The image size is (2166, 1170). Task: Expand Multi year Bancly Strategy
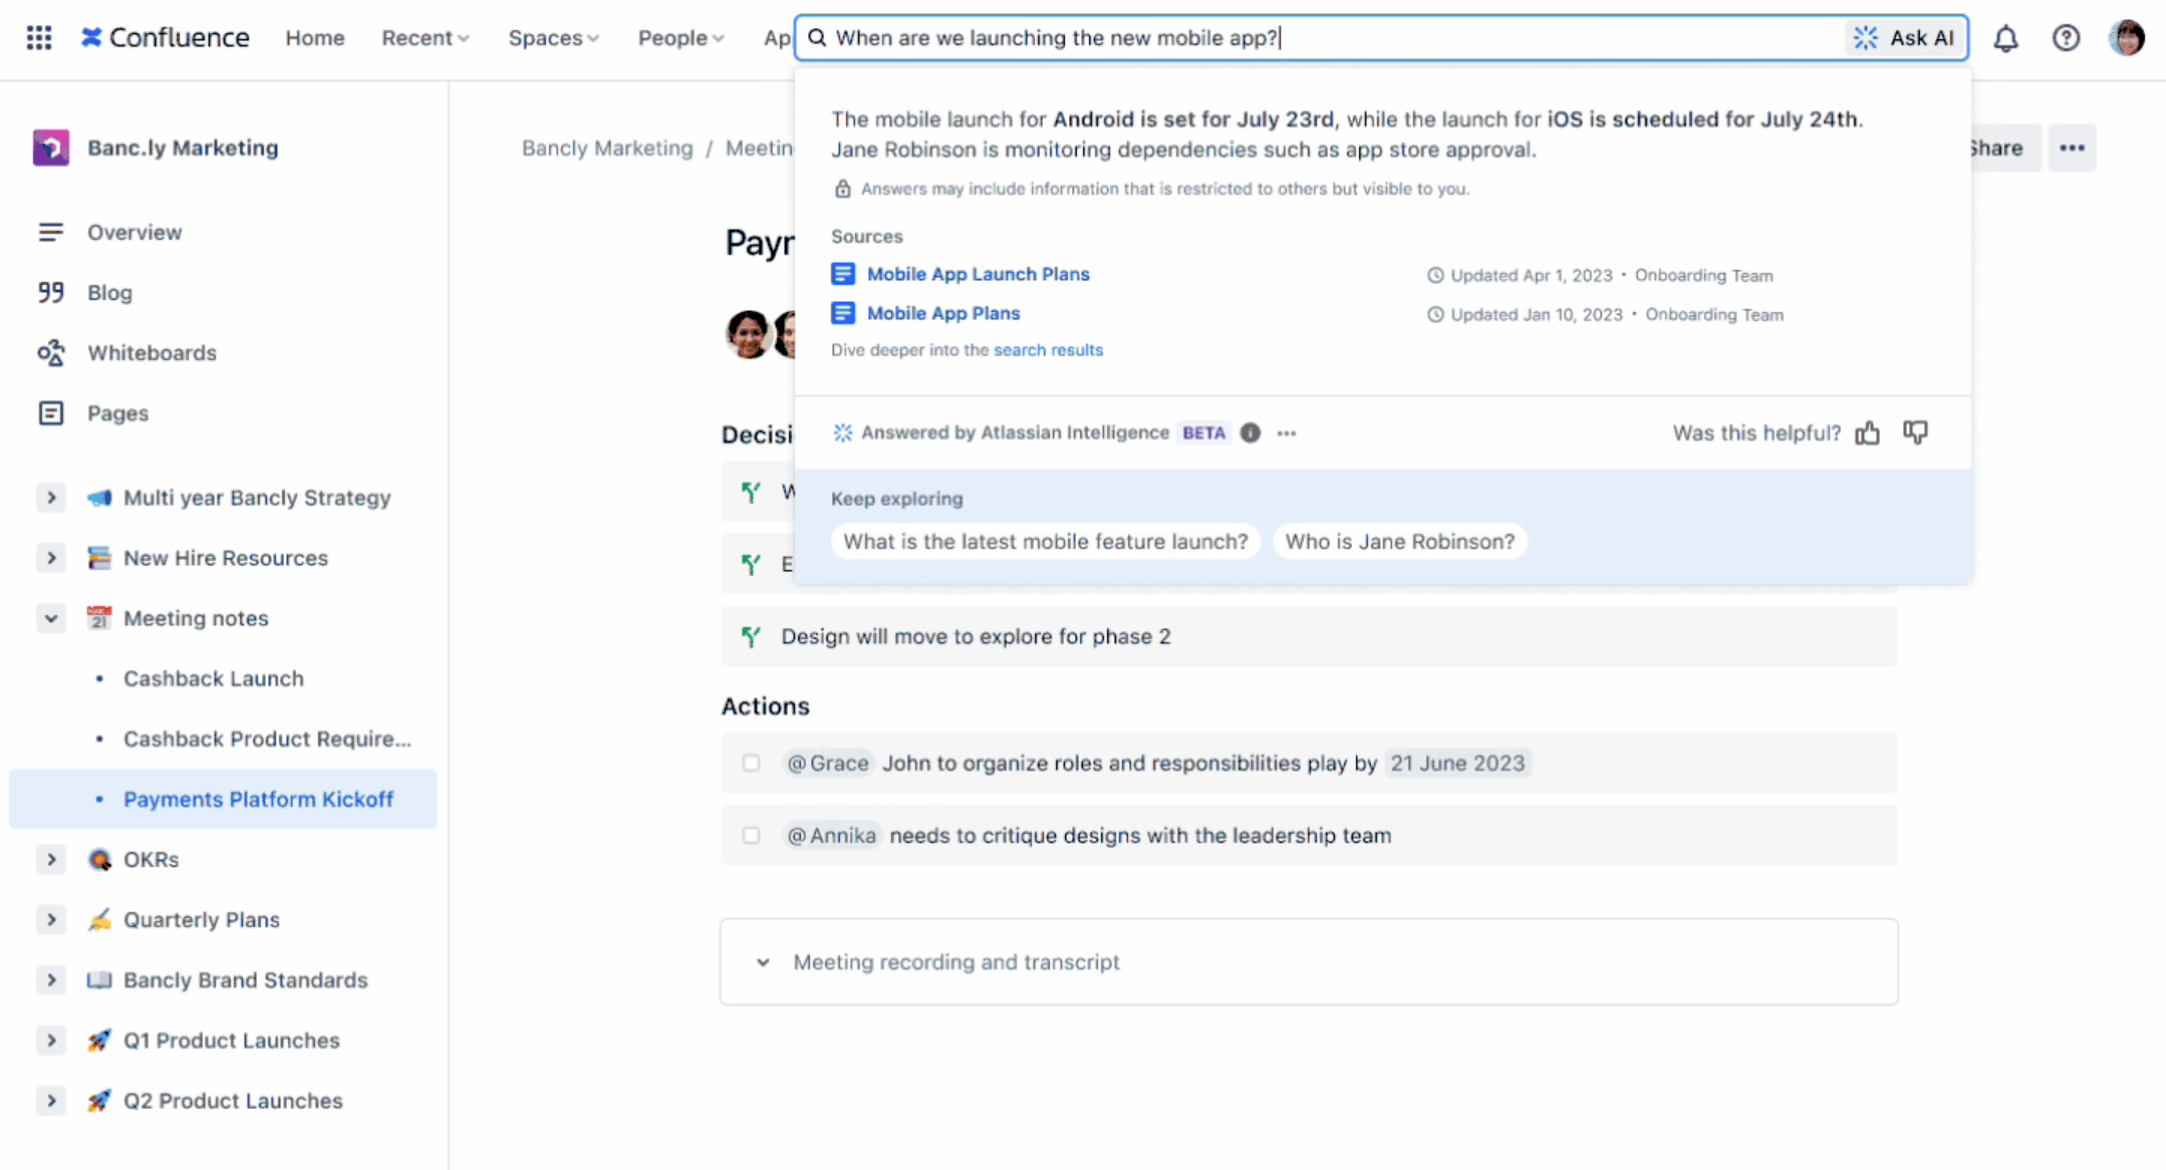(x=51, y=498)
